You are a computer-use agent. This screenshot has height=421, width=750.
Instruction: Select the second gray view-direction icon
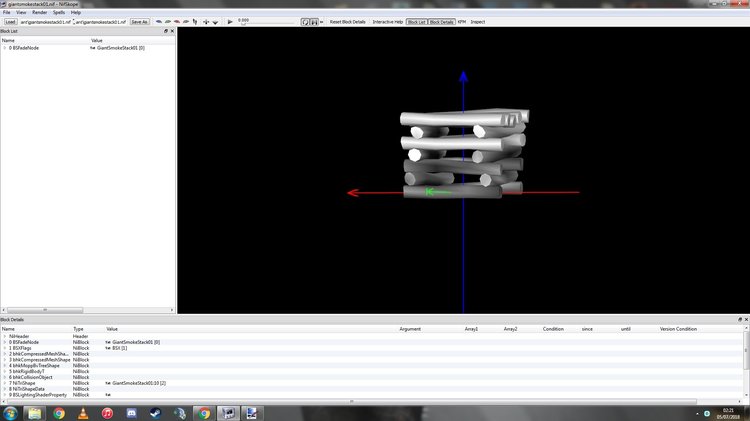[x=168, y=22]
